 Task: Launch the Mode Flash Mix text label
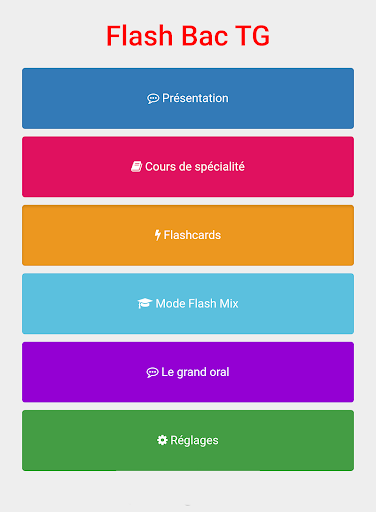click(197, 303)
